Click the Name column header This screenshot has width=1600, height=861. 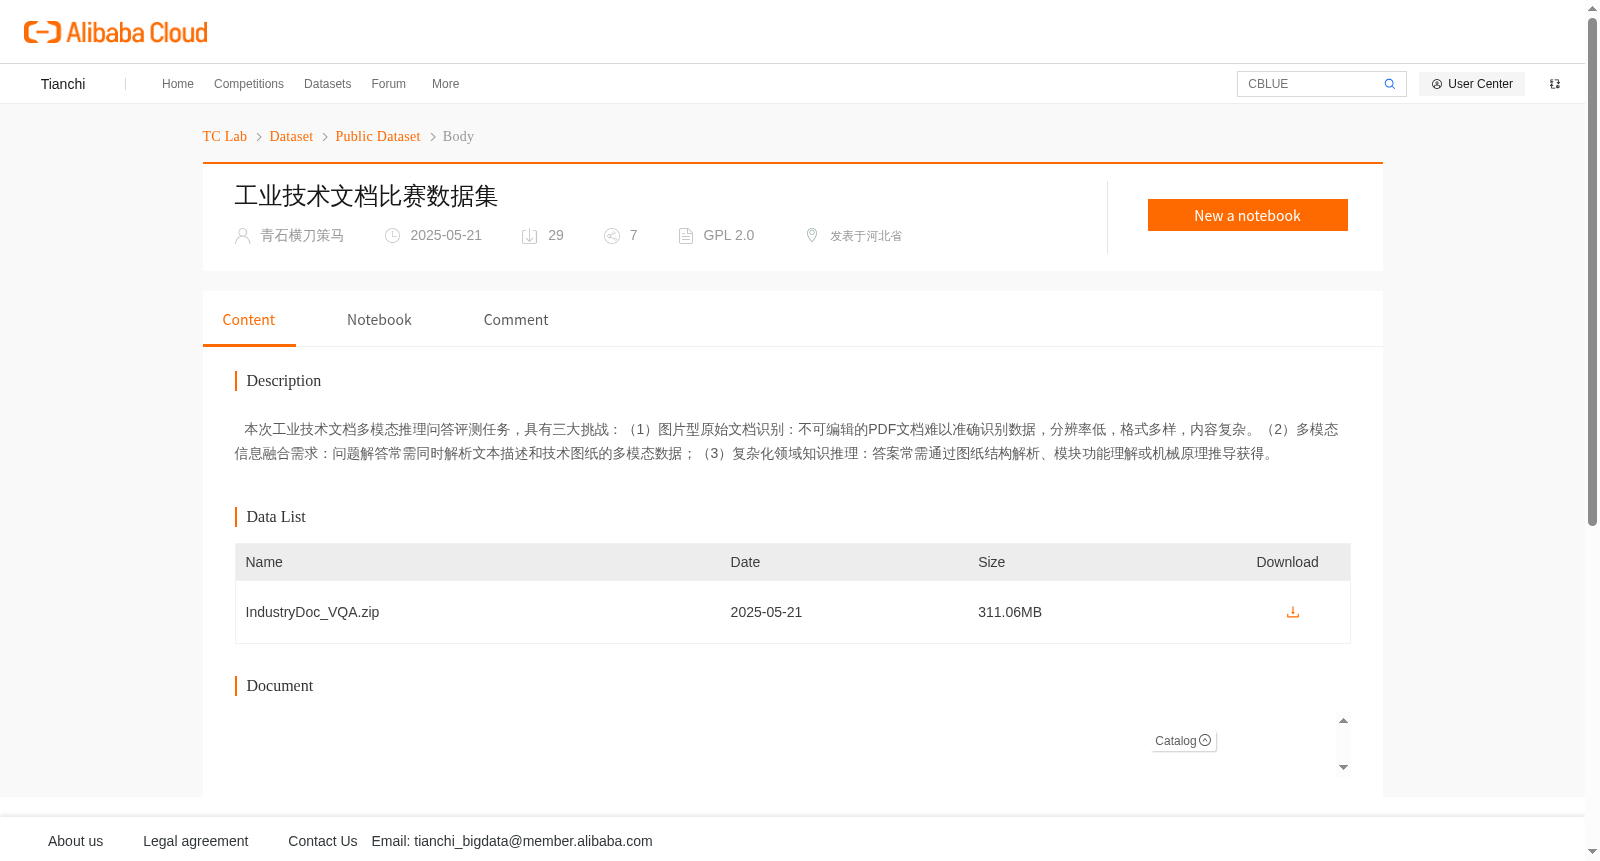[264, 562]
